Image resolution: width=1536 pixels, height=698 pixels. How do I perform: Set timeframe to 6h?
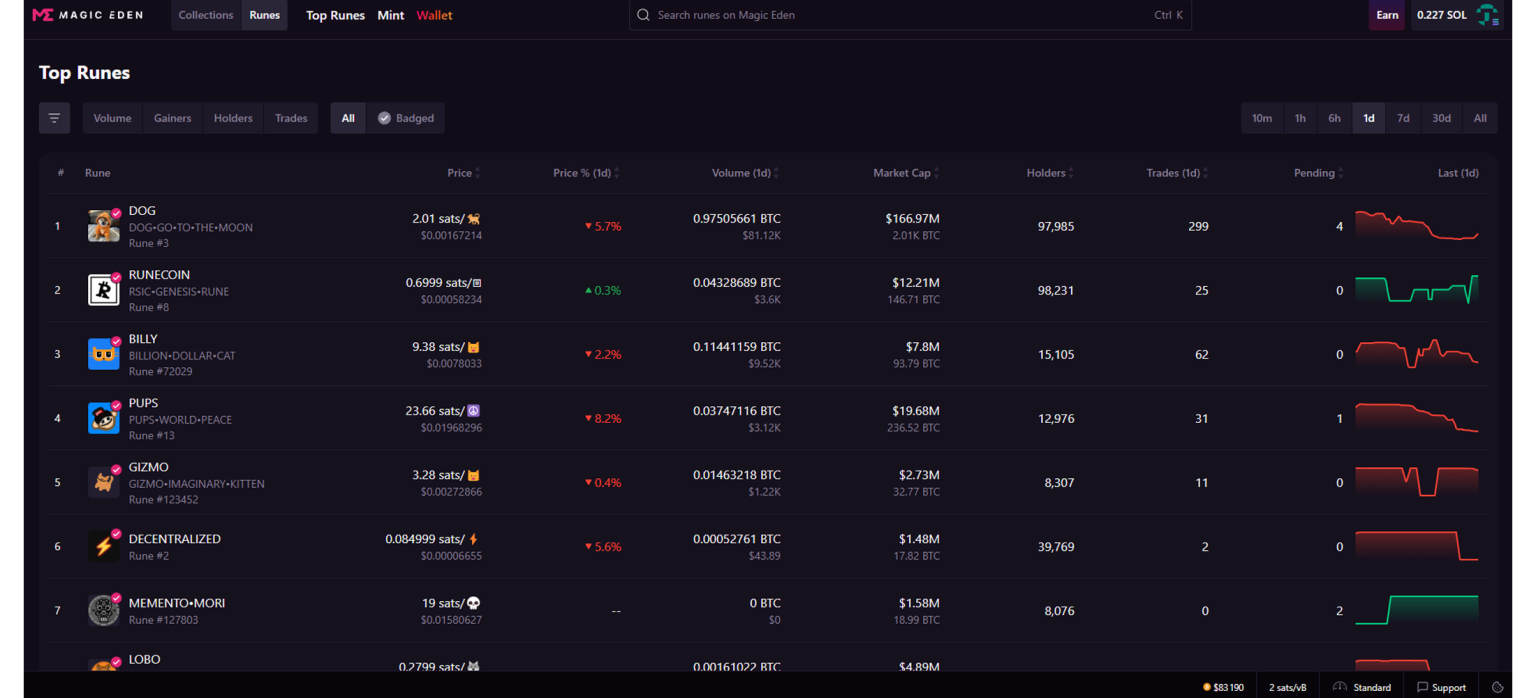(1335, 118)
